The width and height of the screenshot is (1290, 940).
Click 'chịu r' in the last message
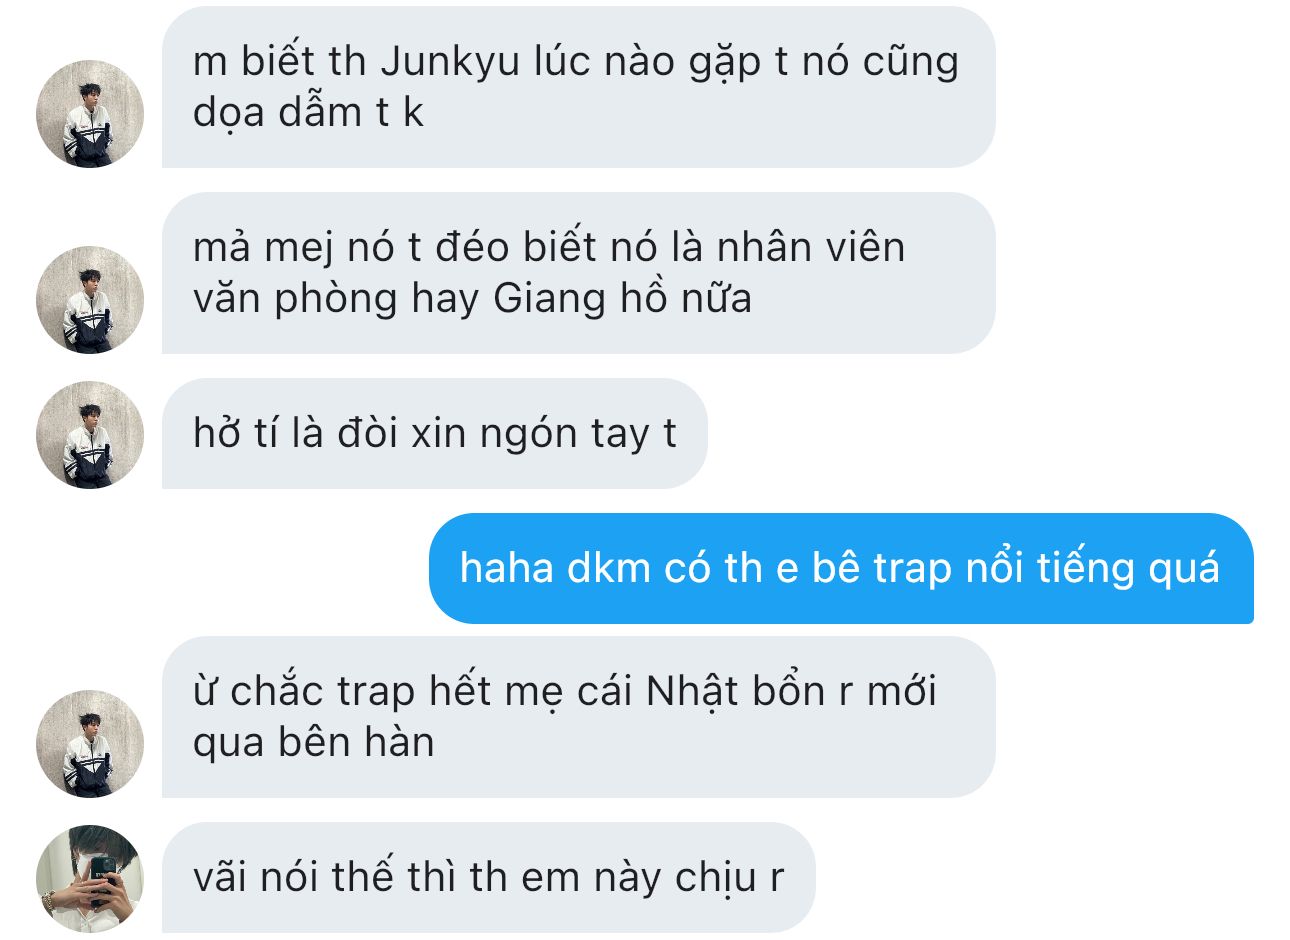[729, 878]
